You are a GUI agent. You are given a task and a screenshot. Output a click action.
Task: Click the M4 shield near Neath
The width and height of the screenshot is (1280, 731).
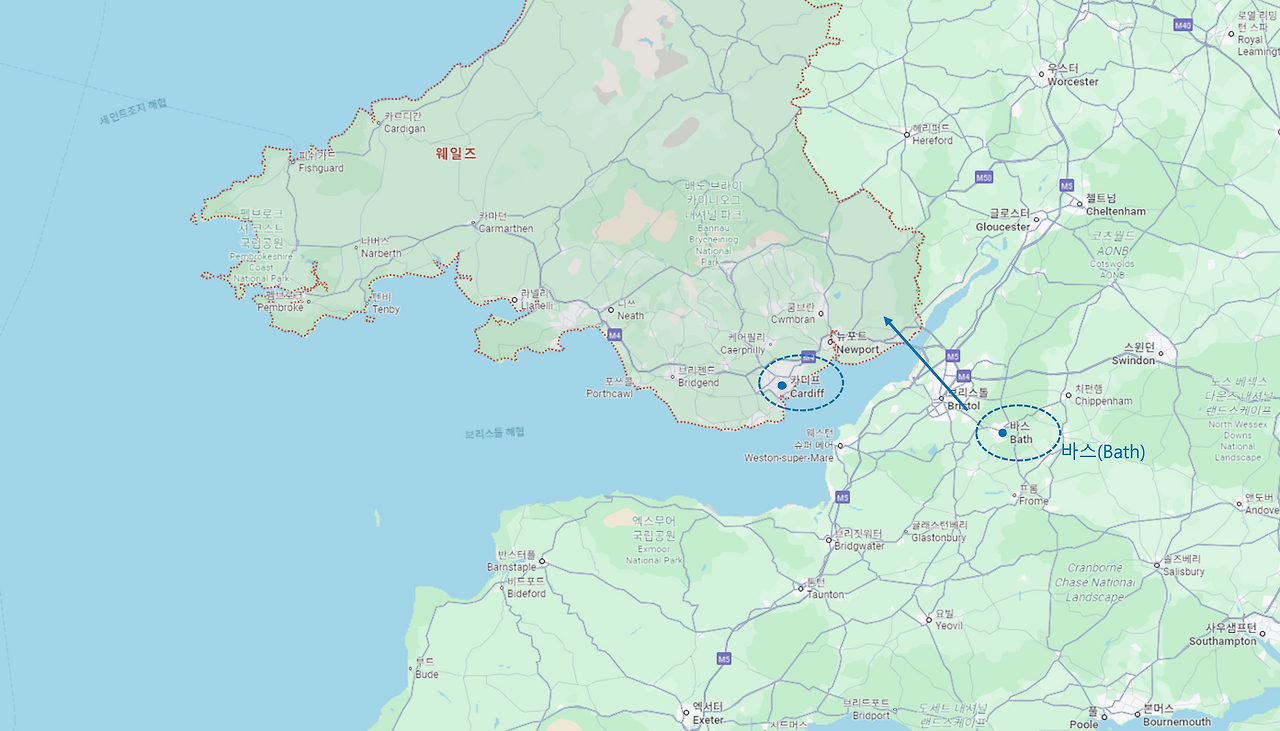614,335
